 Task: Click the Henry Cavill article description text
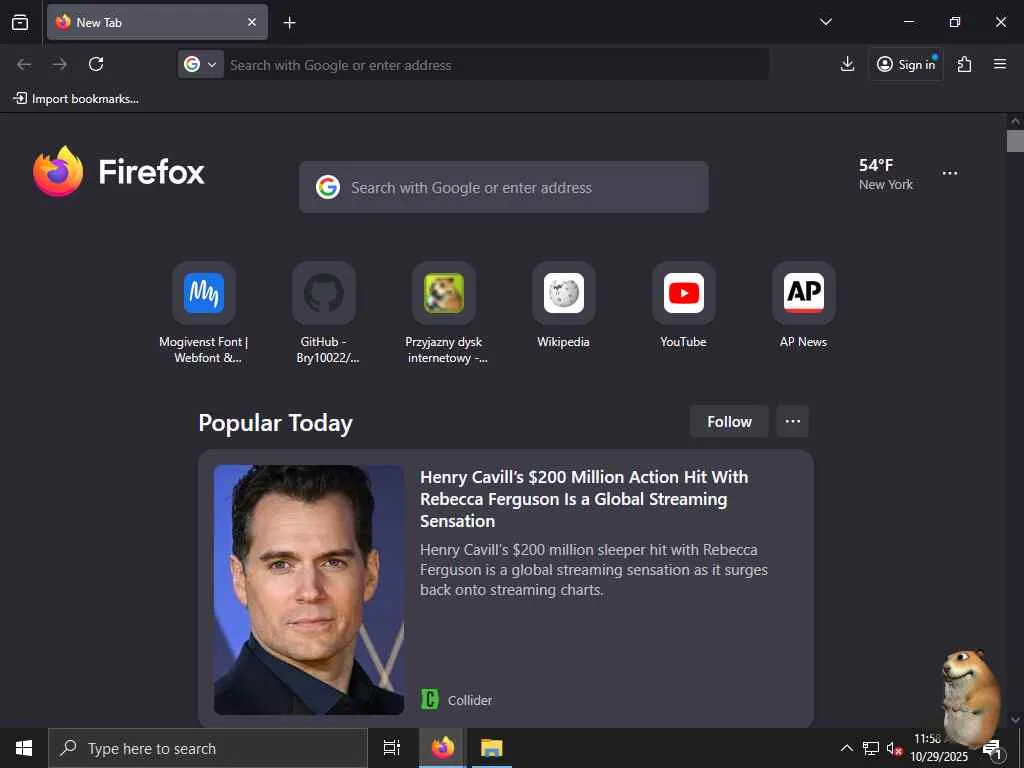[594, 569]
